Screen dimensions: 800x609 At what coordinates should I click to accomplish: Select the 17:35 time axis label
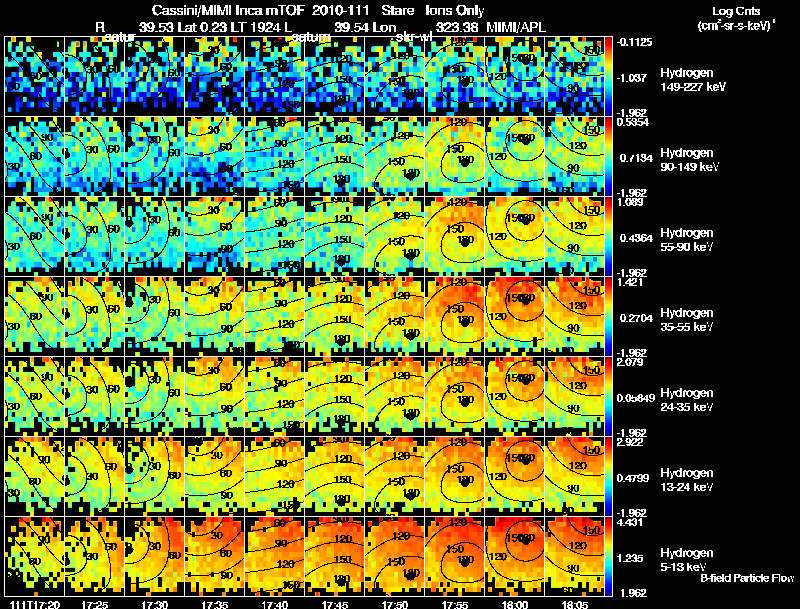coord(215,604)
